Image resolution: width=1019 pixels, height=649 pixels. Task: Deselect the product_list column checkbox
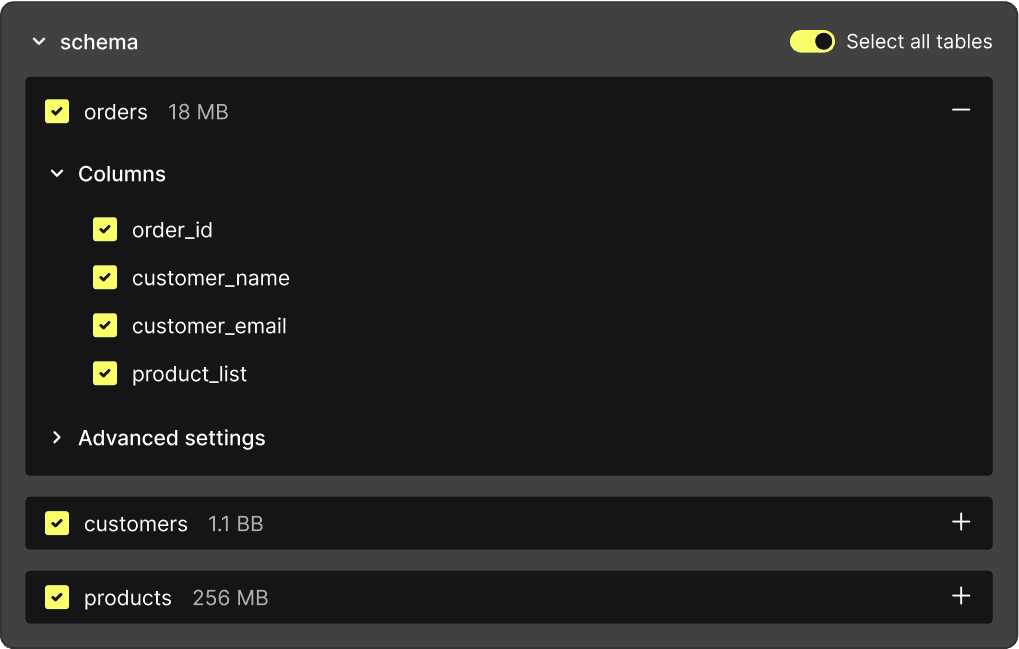pyautogui.click(x=105, y=374)
